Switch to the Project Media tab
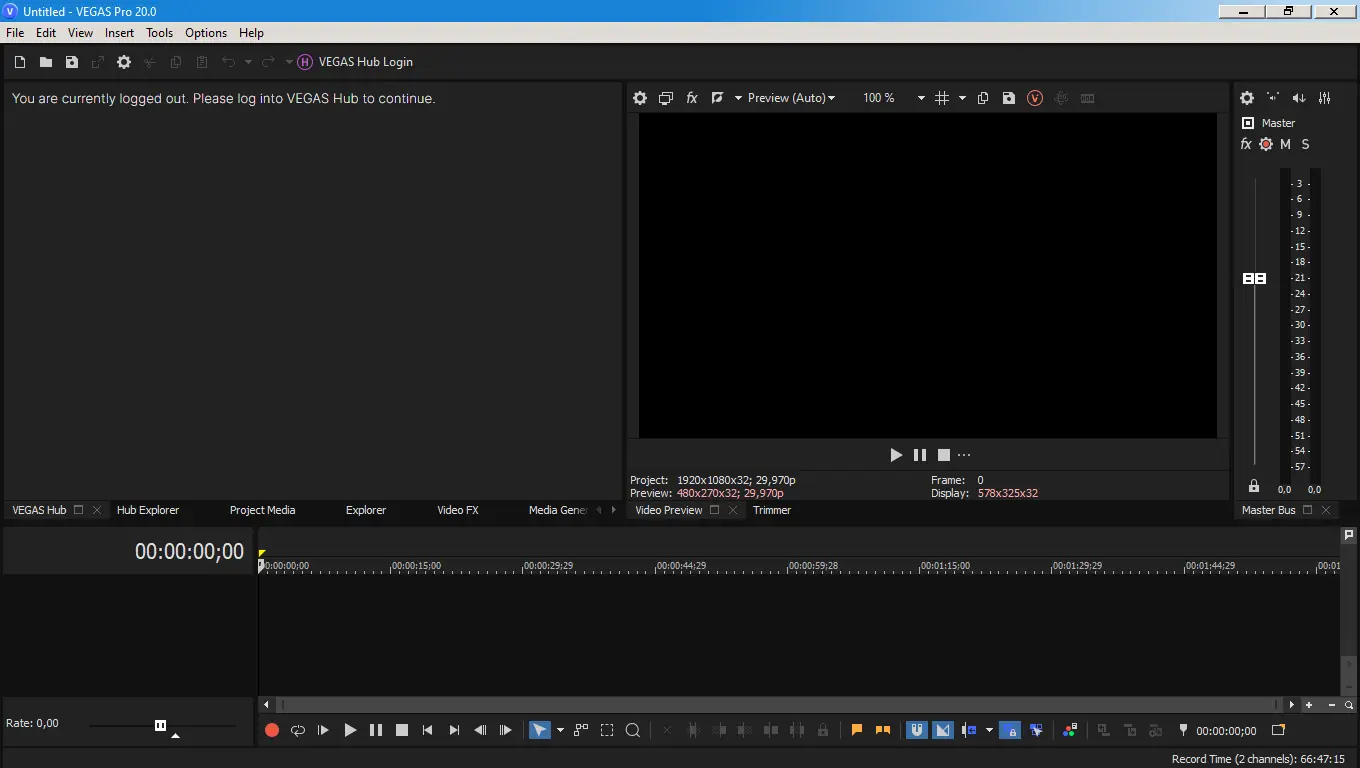Image resolution: width=1360 pixels, height=768 pixels. (262, 510)
